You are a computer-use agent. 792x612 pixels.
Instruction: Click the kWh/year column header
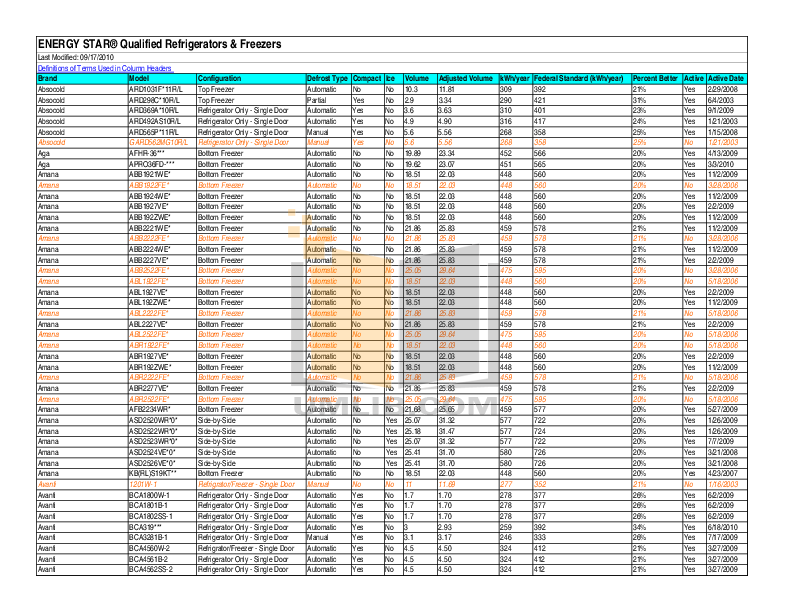(x=513, y=78)
